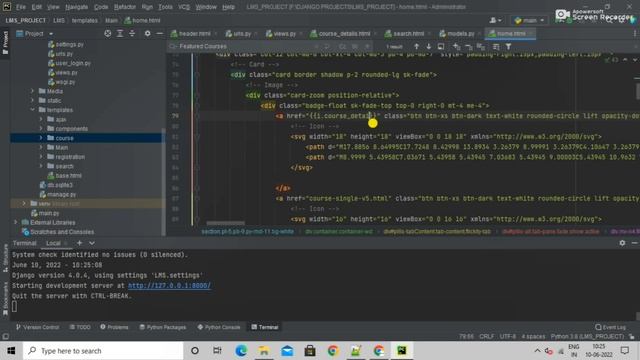Open search results in Find window
Viewport: 640px width, 360px height.
click(x=441, y=47)
